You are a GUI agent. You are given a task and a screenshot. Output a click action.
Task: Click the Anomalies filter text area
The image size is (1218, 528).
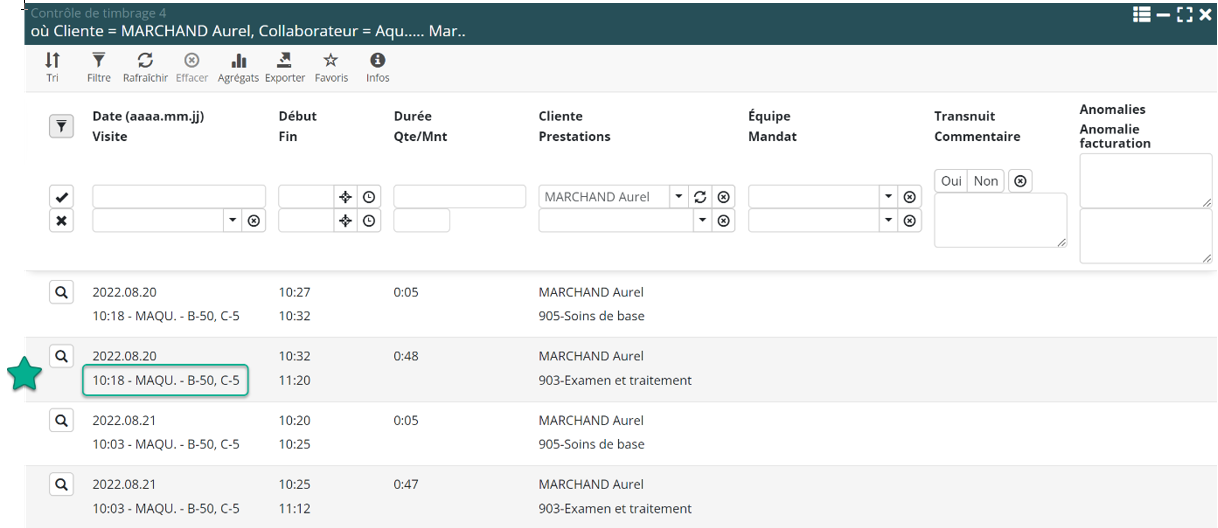(1145, 181)
